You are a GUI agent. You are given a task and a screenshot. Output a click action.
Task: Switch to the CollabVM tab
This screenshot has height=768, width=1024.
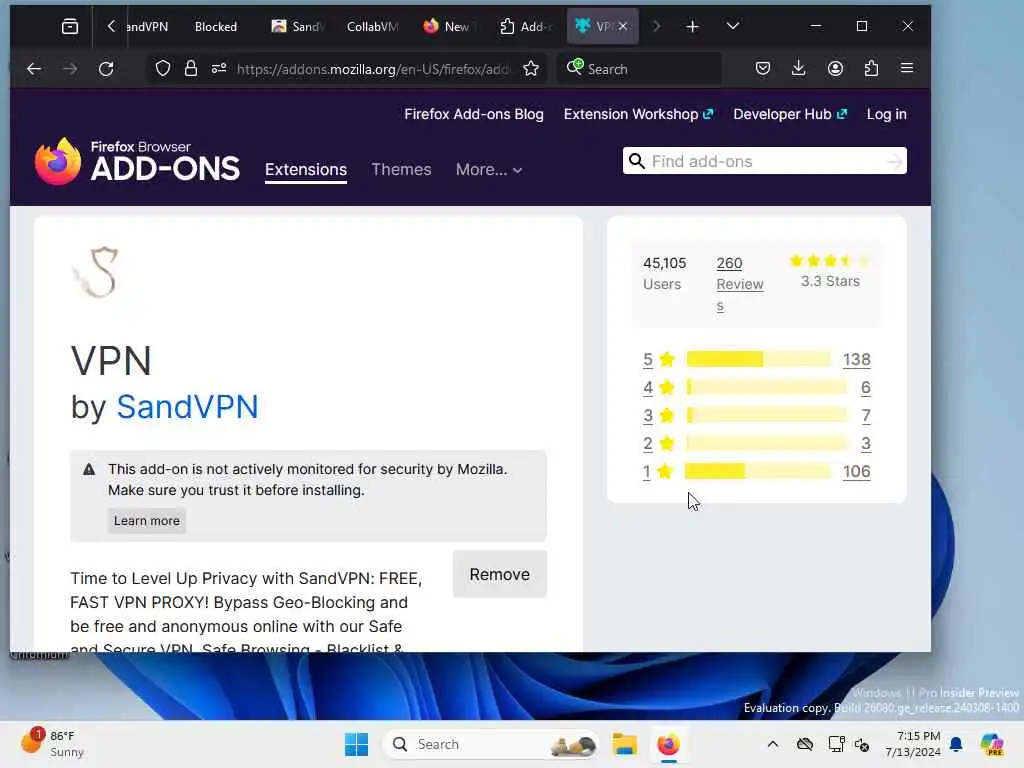point(372,26)
